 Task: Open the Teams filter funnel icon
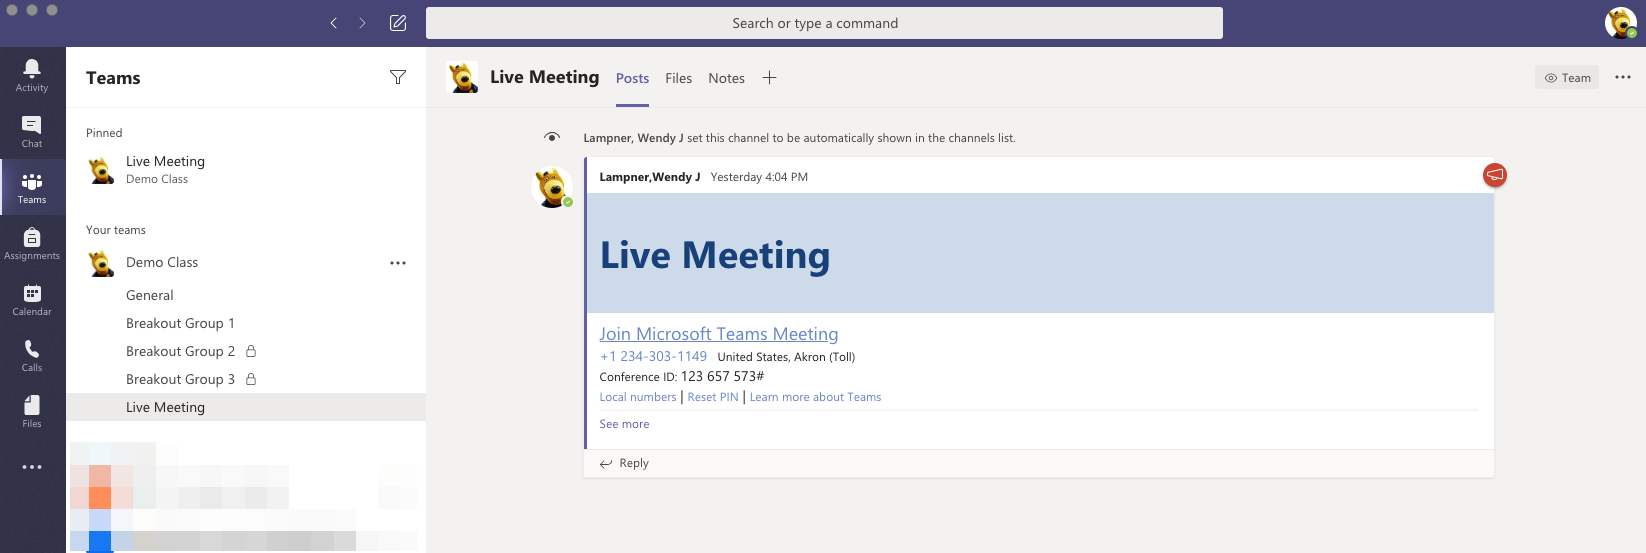pyautogui.click(x=398, y=77)
